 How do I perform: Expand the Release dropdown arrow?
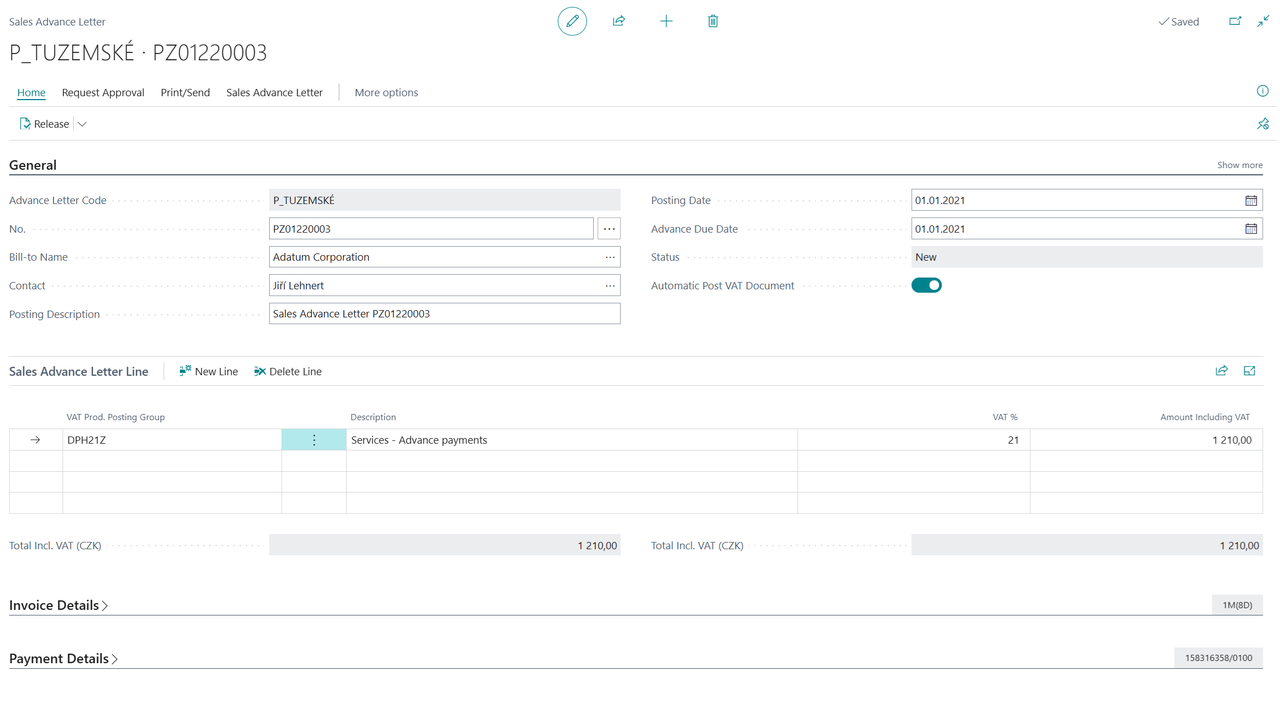pos(83,124)
